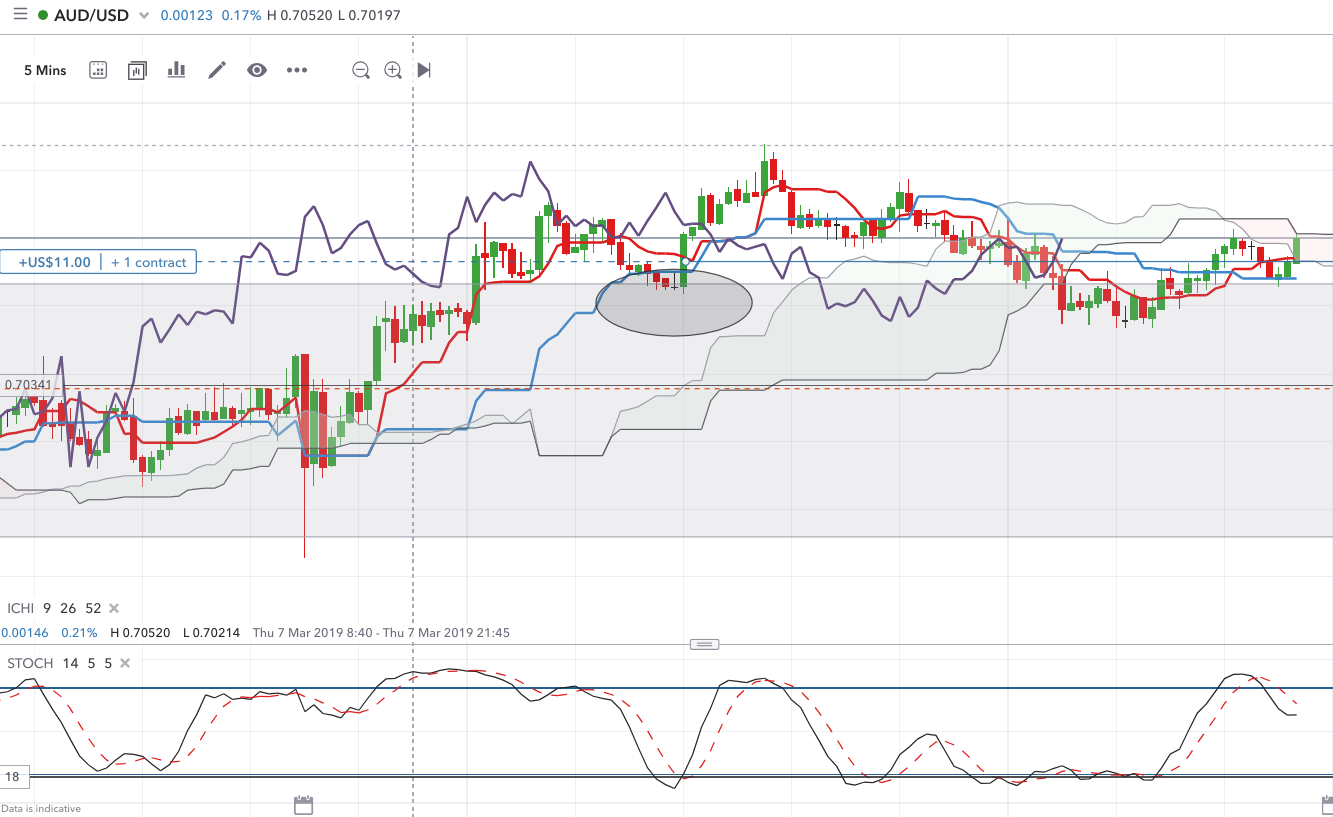The height and width of the screenshot is (817, 1333).
Task: Click the AUD/USD instrument name
Action: tap(91, 16)
